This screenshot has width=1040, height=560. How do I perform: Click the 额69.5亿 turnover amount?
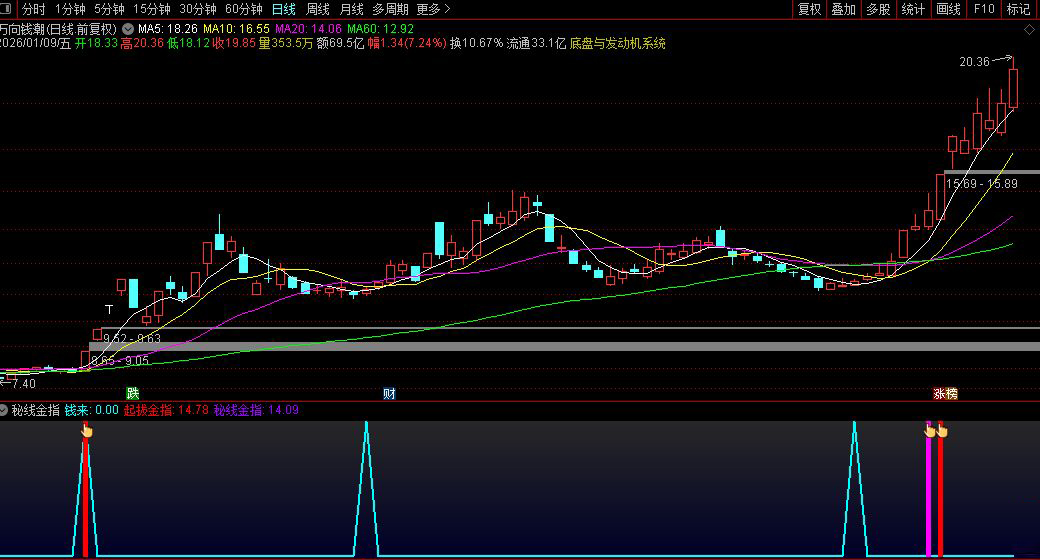[x=340, y=44]
